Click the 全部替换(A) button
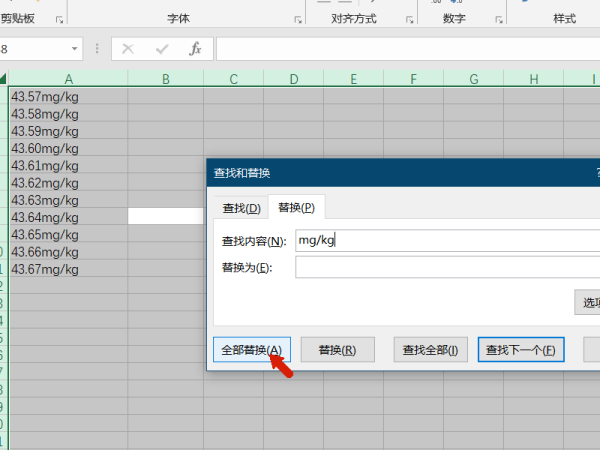600x450 pixels. tap(251, 350)
